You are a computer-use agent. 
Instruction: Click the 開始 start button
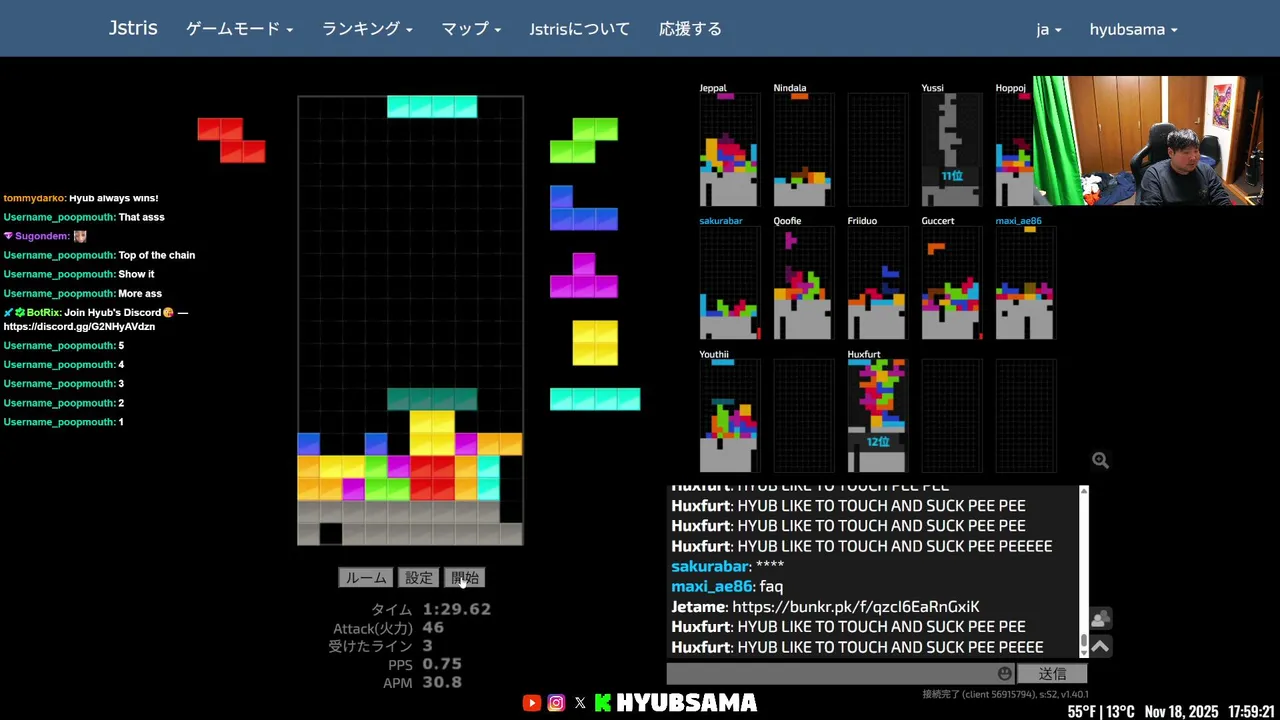[x=465, y=578]
